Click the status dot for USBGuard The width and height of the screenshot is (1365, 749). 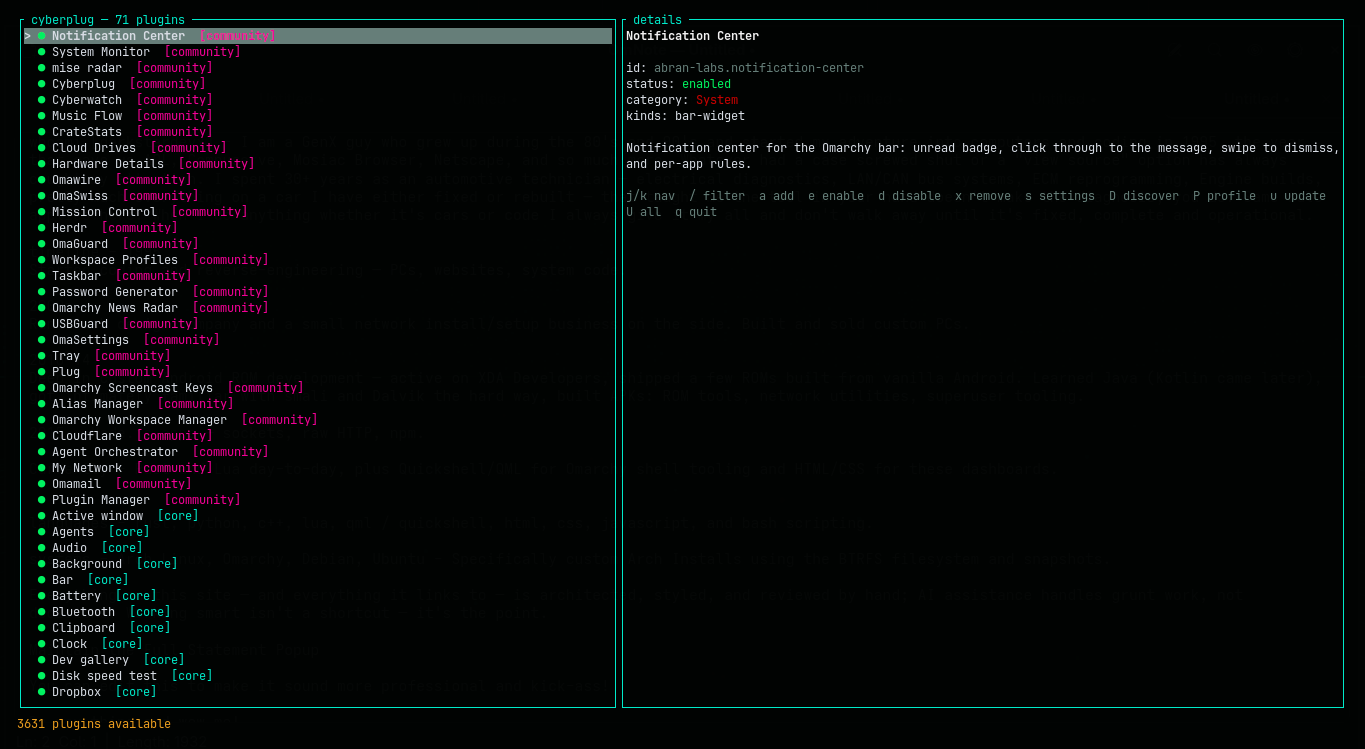[x=42, y=324]
